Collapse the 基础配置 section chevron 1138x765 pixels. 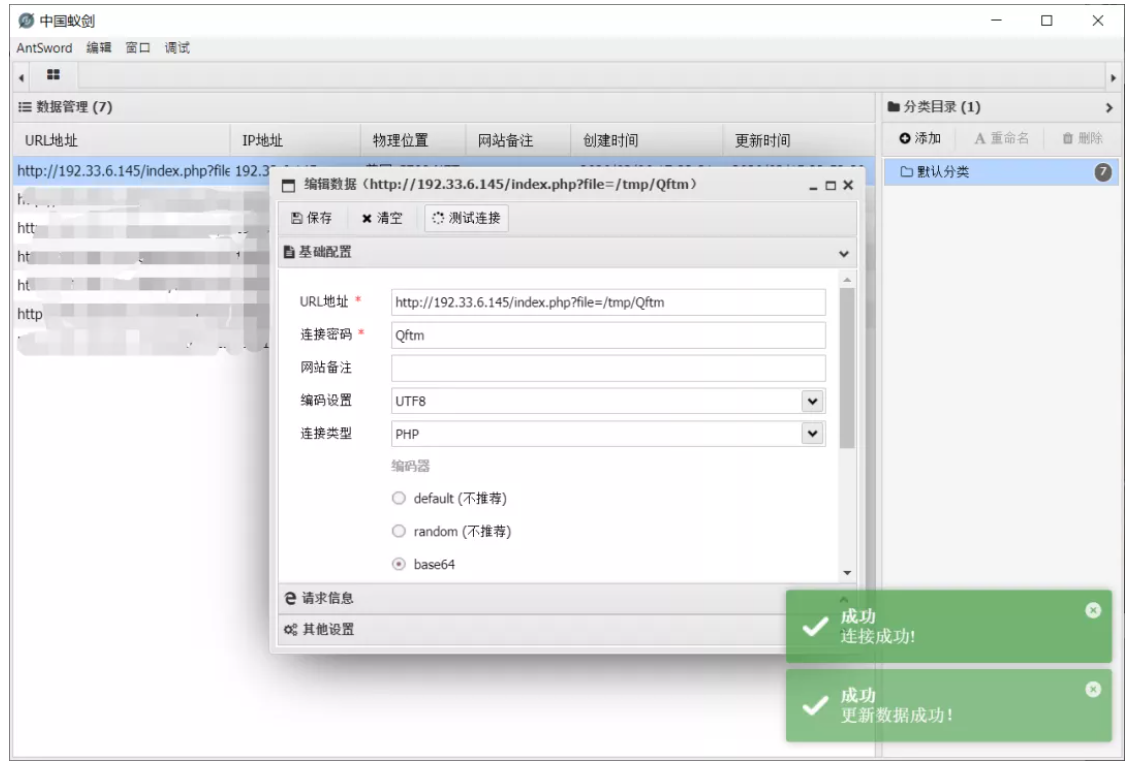pos(843,253)
